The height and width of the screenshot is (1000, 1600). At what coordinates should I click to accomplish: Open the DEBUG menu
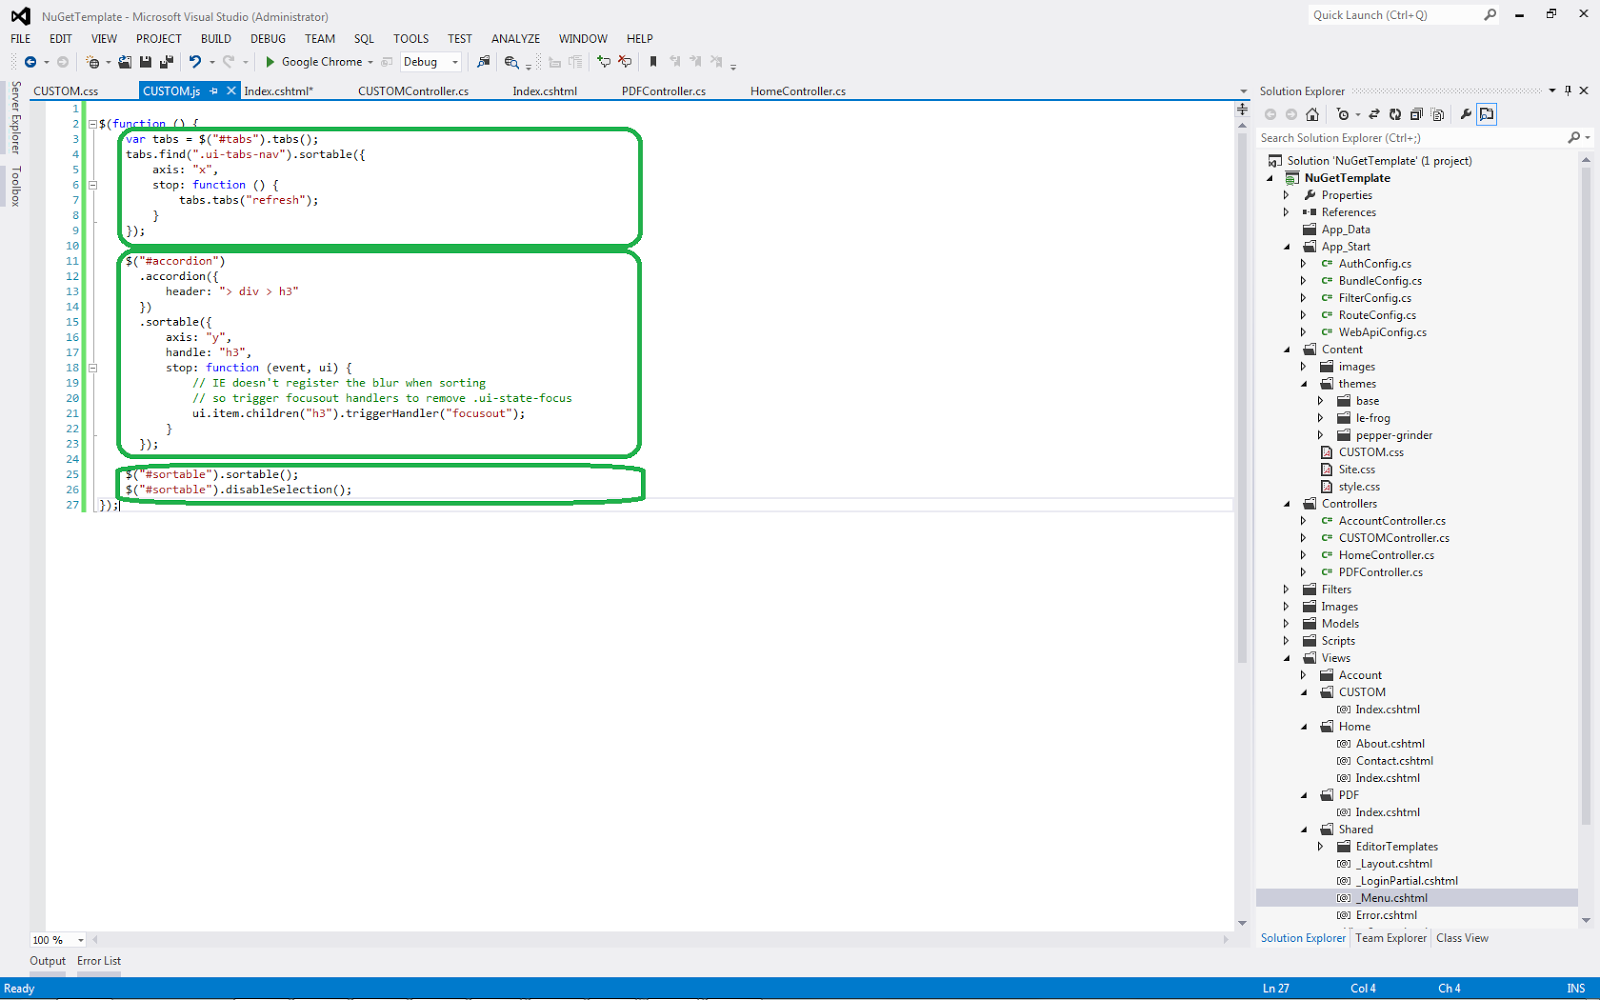click(268, 38)
